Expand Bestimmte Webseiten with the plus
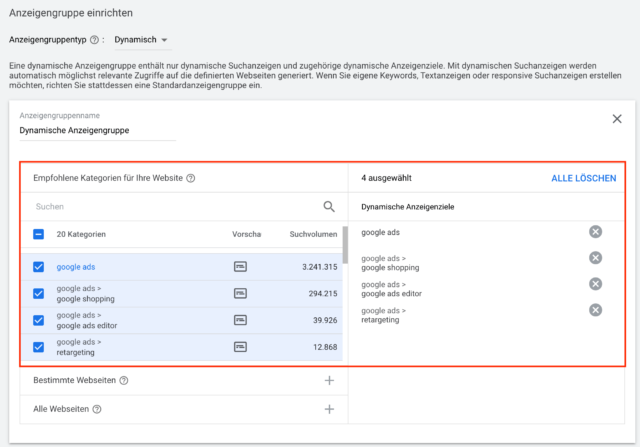The height and width of the screenshot is (447, 640). (x=329, y=380)
